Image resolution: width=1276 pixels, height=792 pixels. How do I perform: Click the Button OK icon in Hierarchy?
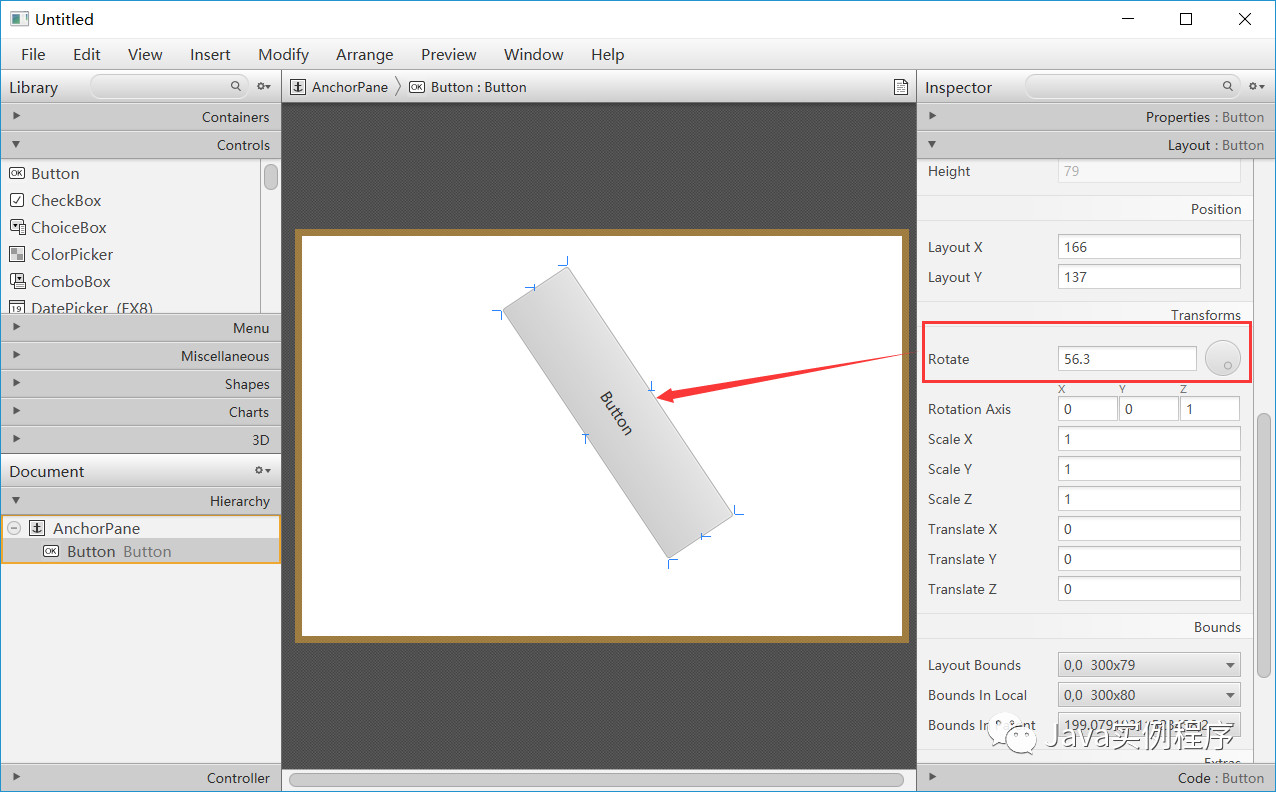(51, 551)
